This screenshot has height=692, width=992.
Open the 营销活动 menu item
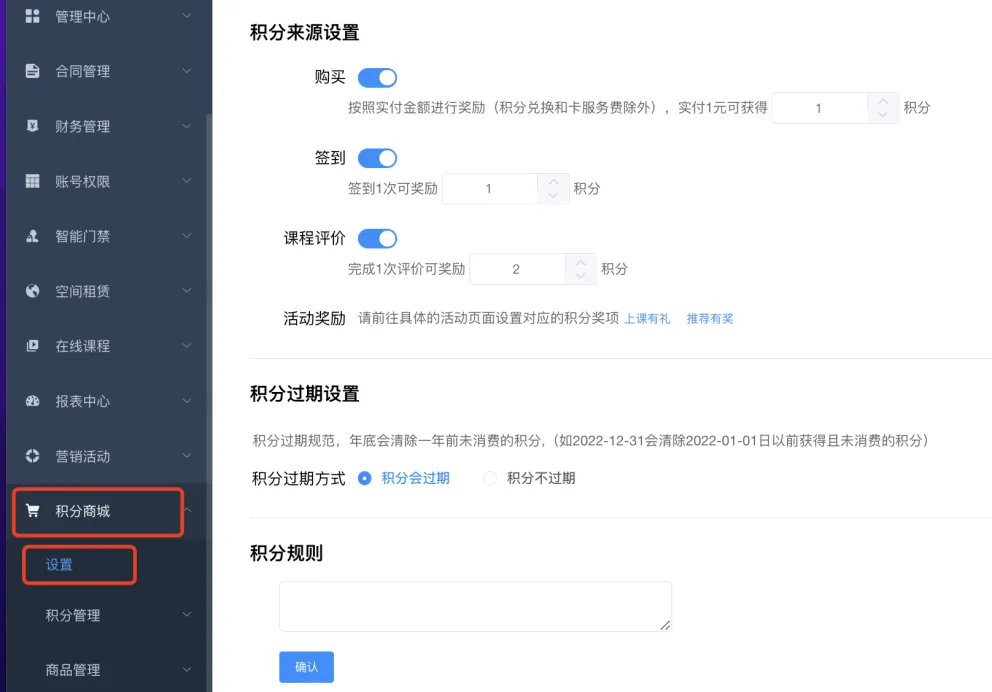pyautogui.click(x=83, y=456)
